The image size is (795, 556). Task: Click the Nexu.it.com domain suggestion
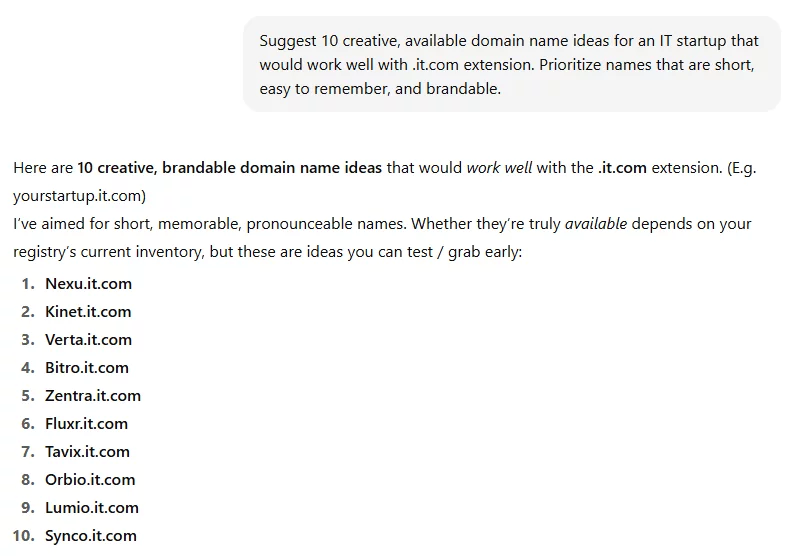pos(88,284)
